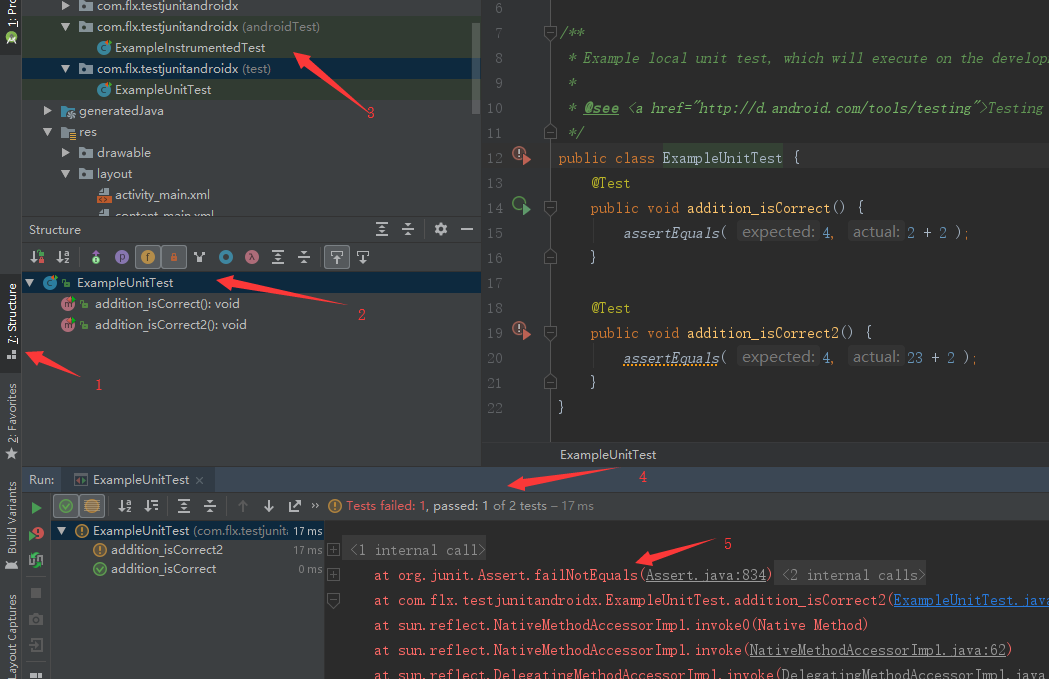This screenshot has height=679, width=1049.
Task: Click Export Test Results icon
Action: [295, 506]
